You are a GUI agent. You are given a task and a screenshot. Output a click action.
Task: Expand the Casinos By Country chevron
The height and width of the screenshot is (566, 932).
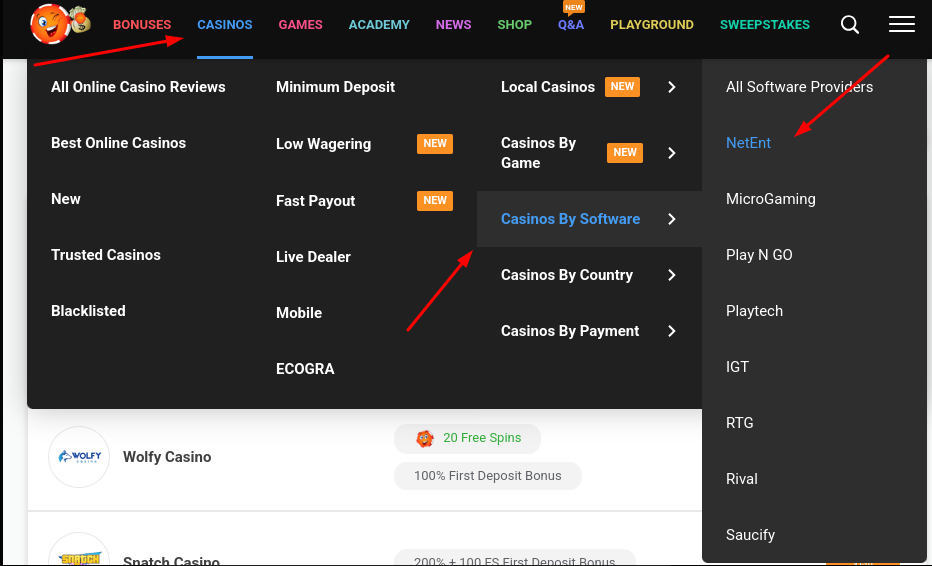[x=672, y=275]
